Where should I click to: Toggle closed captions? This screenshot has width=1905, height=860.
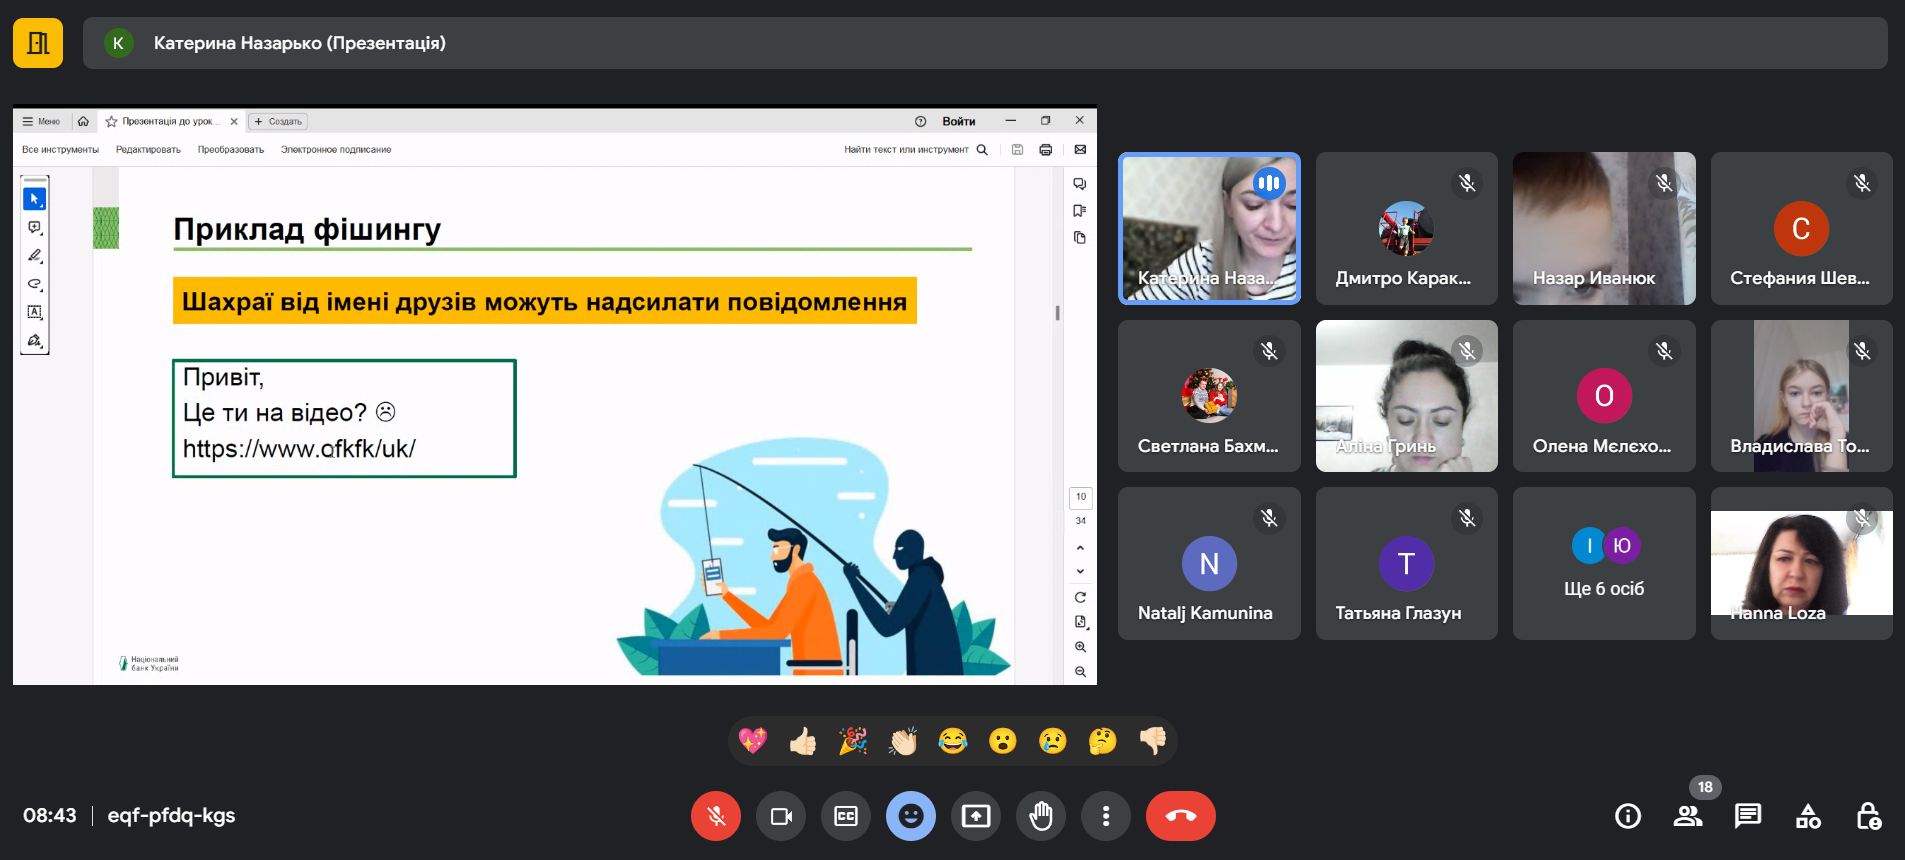pos(846,816)
